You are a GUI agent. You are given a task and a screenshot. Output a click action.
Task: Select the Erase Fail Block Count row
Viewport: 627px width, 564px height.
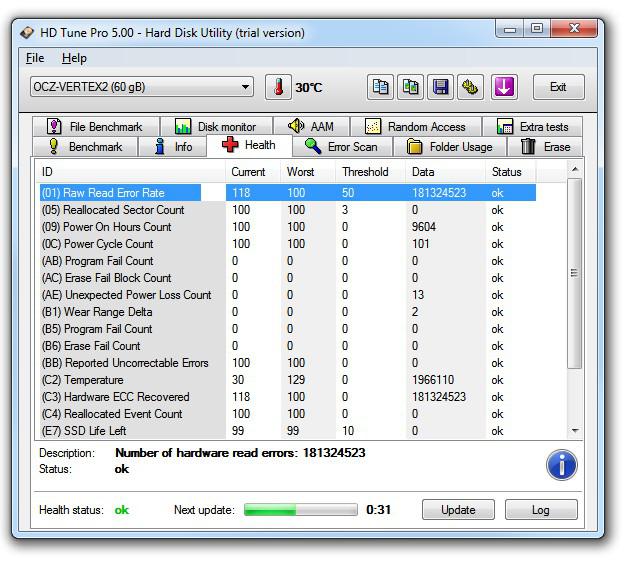coord(288,278)
